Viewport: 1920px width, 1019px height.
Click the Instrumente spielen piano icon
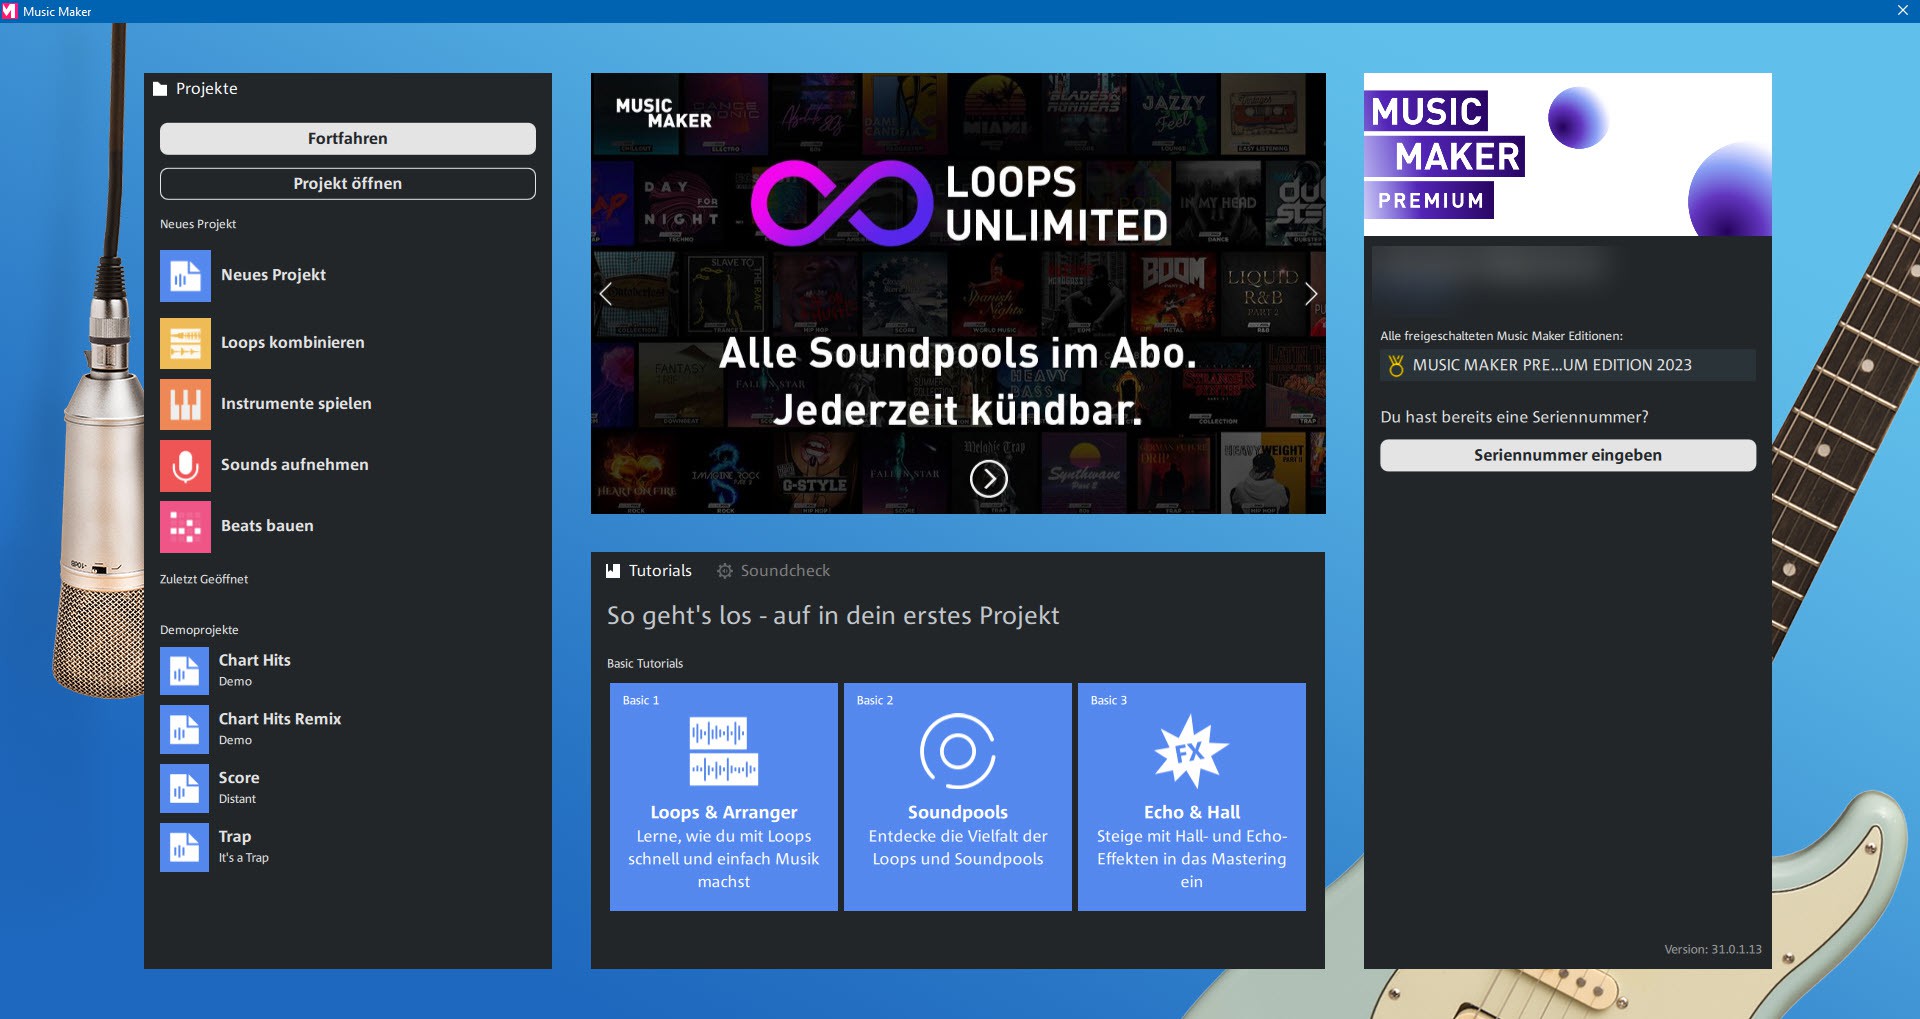pos(185,404)
